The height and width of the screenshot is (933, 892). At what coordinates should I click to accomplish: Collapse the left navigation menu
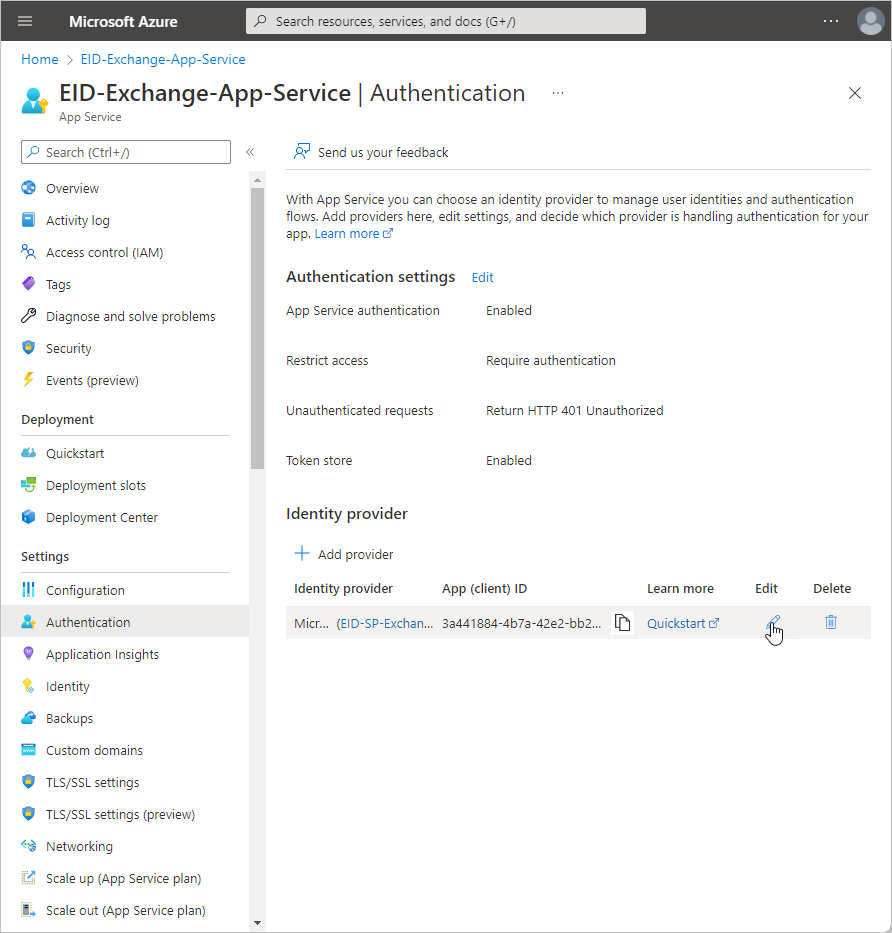pyautogui.click(x=250, y=152)
